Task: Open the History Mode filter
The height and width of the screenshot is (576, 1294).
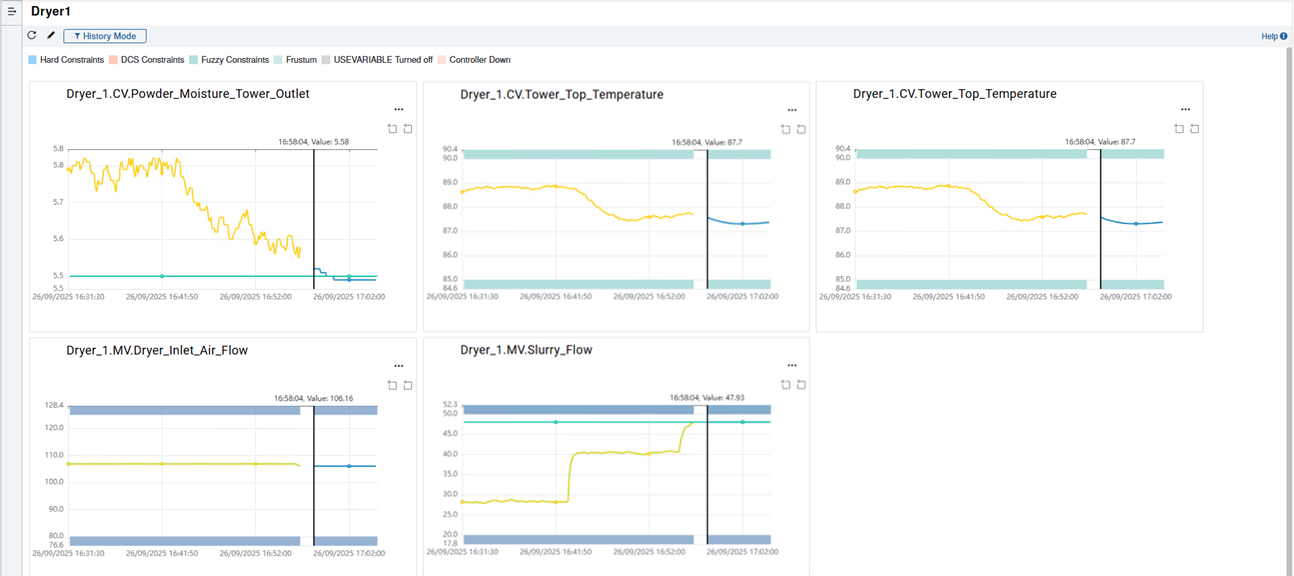Action: point(104,36)
